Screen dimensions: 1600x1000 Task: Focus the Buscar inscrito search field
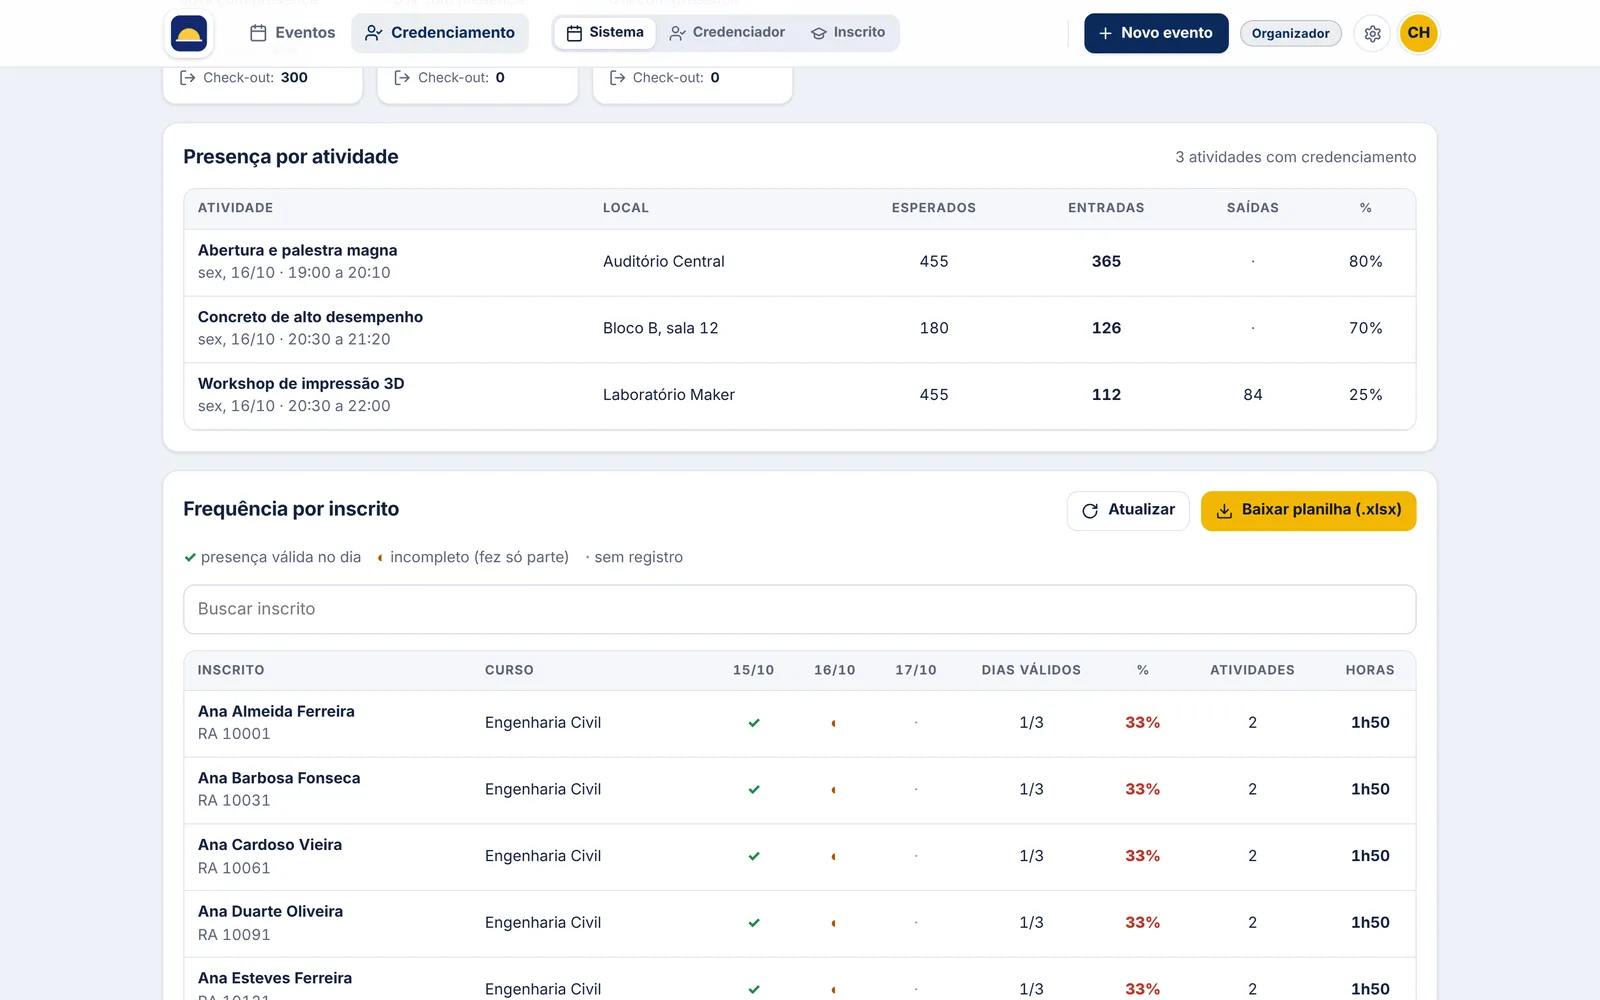pos(800,609)
